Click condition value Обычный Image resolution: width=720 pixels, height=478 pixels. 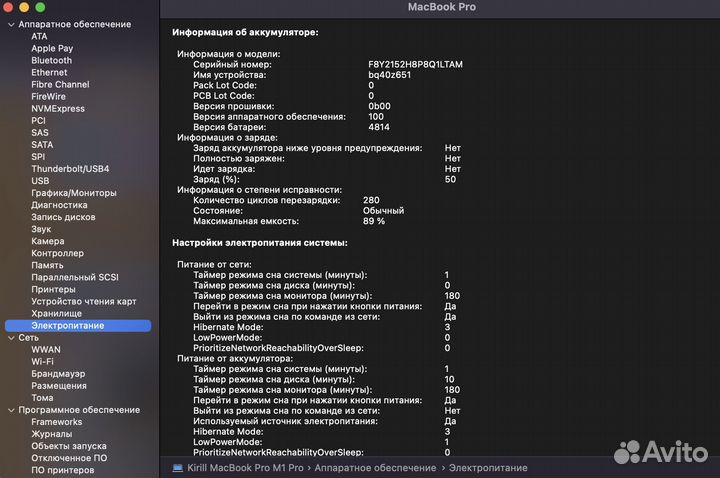[x=383, y=211]
